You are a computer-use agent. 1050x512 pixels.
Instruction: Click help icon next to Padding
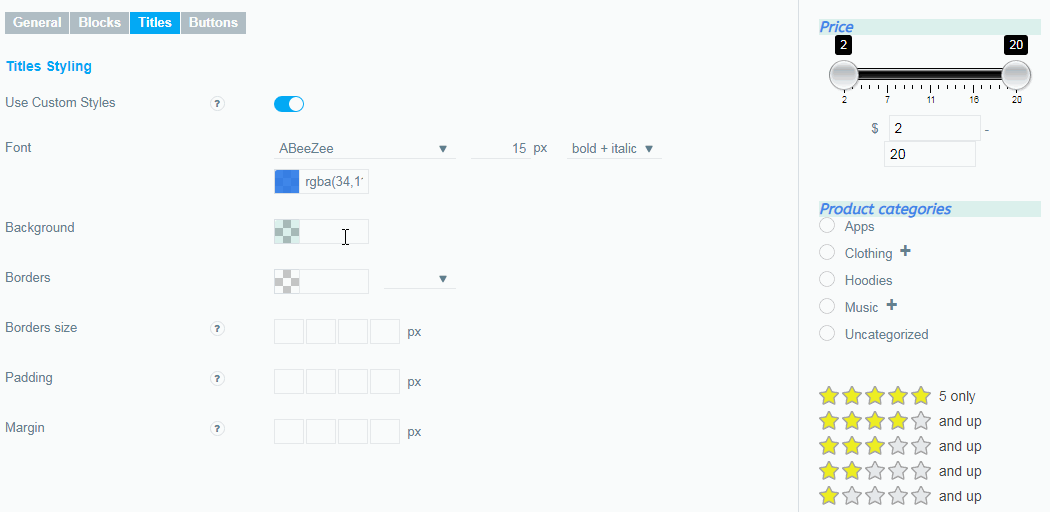[217, 379]
